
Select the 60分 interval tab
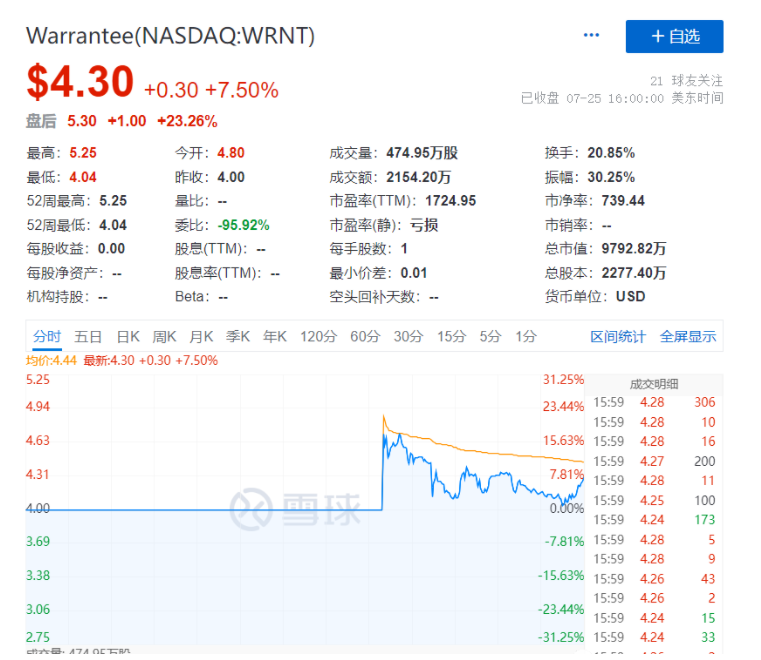[x=365, y=336]
